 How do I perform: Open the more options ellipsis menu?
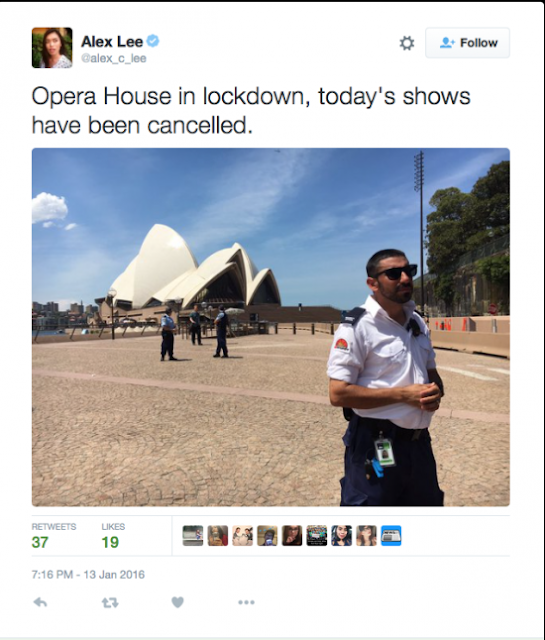pos(246,602)
